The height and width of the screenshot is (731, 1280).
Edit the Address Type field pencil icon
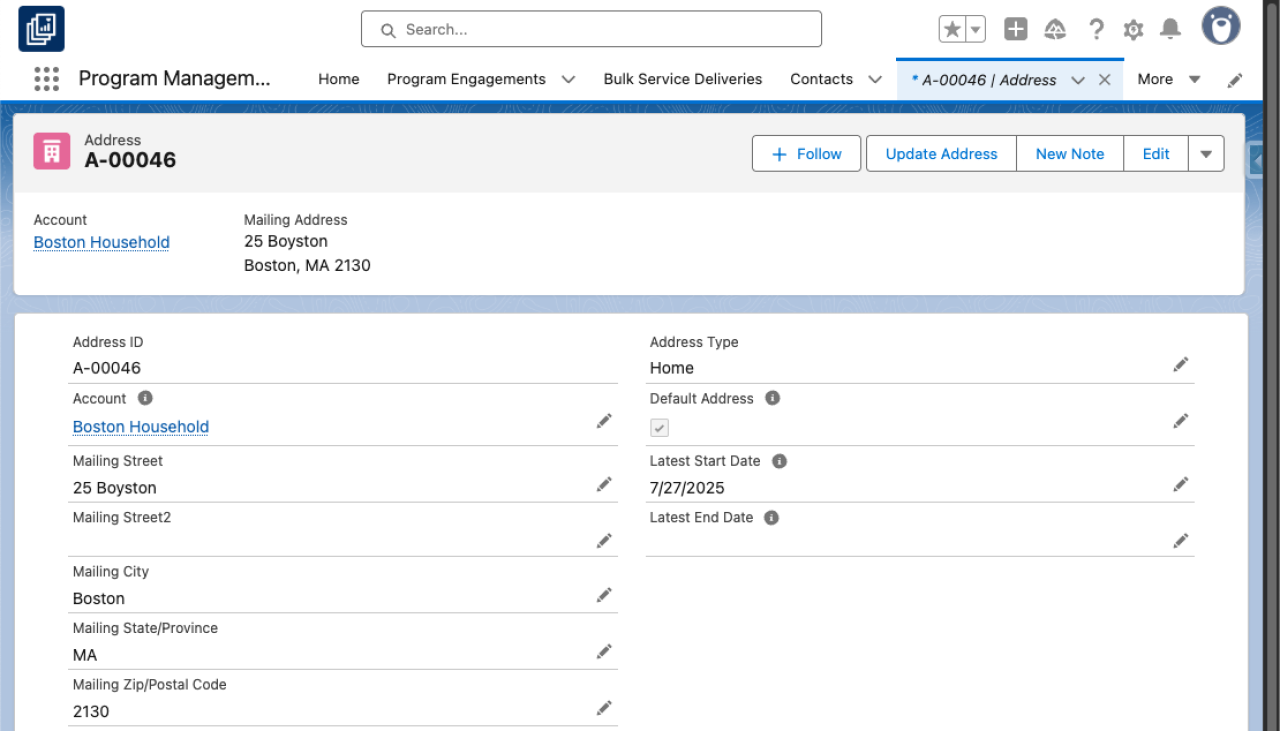(1181, 364)
